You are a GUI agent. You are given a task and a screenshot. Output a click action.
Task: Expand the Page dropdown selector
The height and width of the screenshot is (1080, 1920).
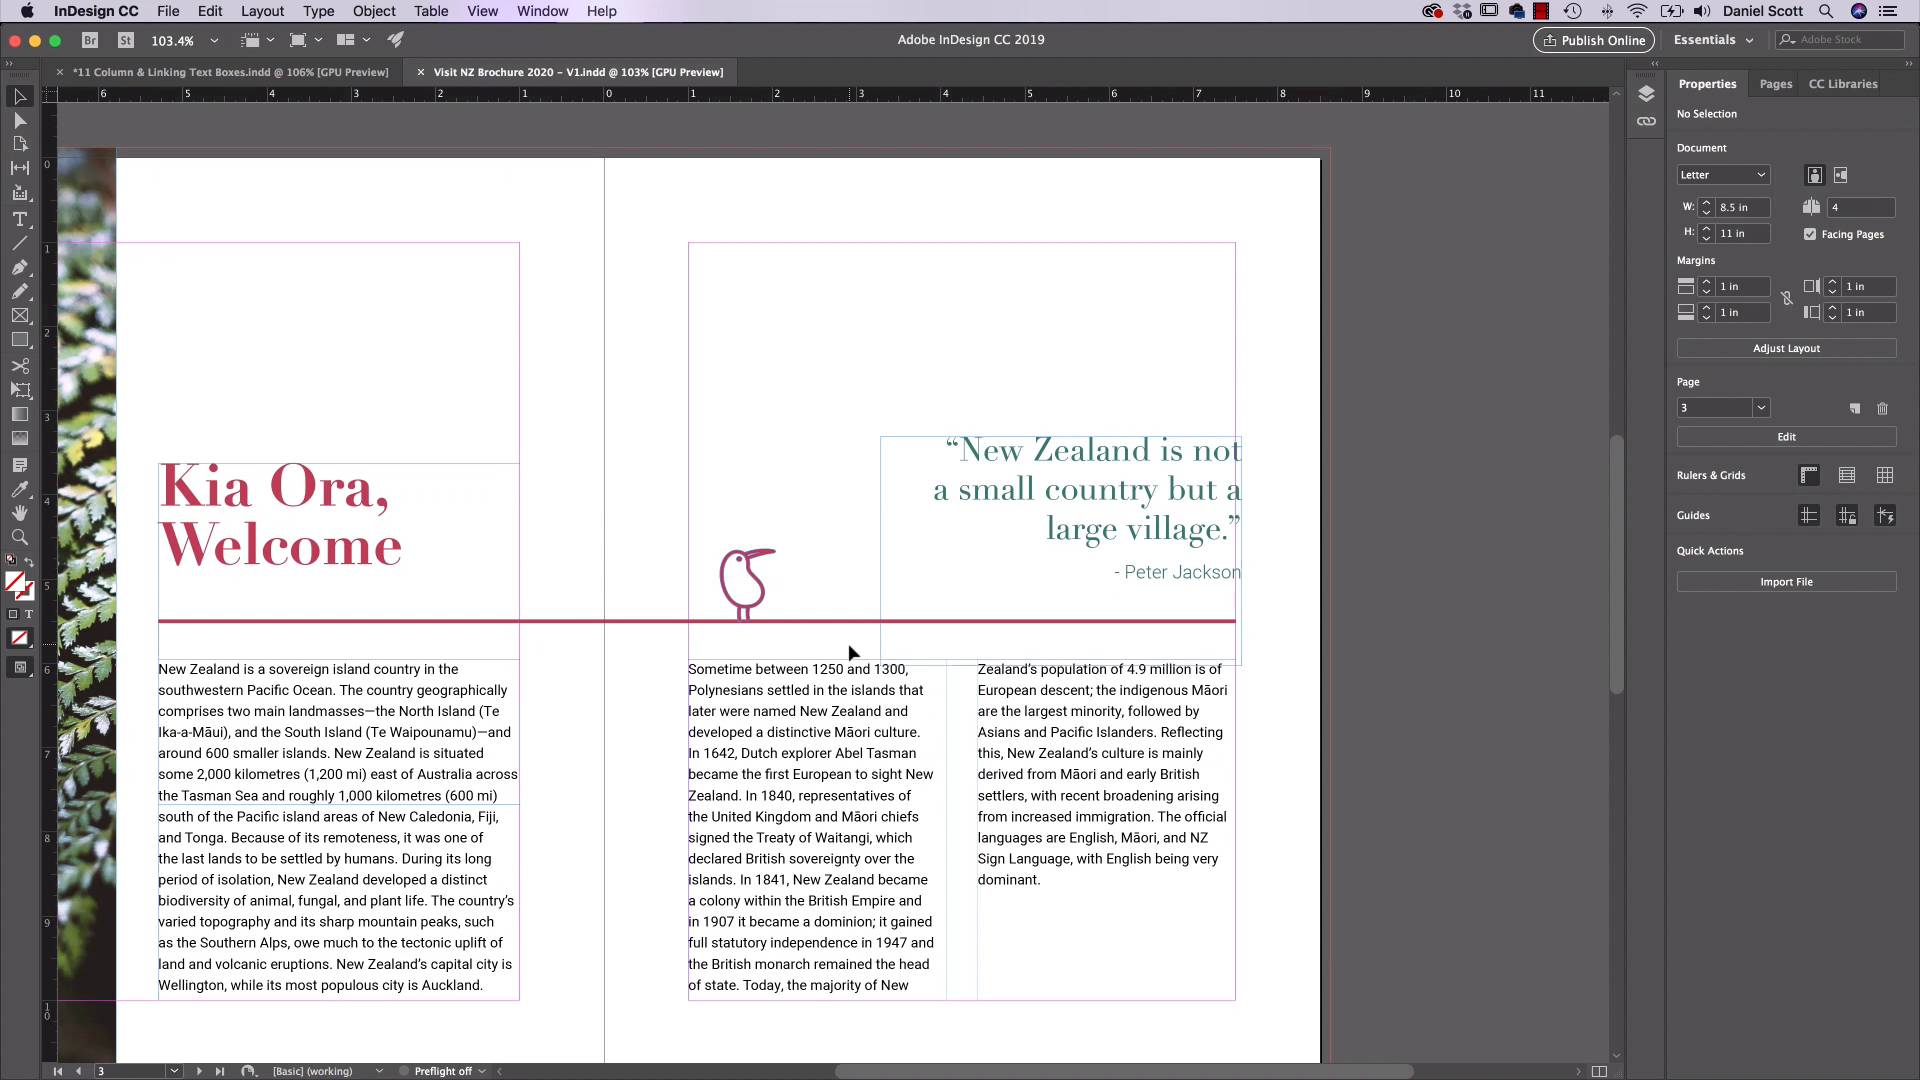coord(1762,407)
